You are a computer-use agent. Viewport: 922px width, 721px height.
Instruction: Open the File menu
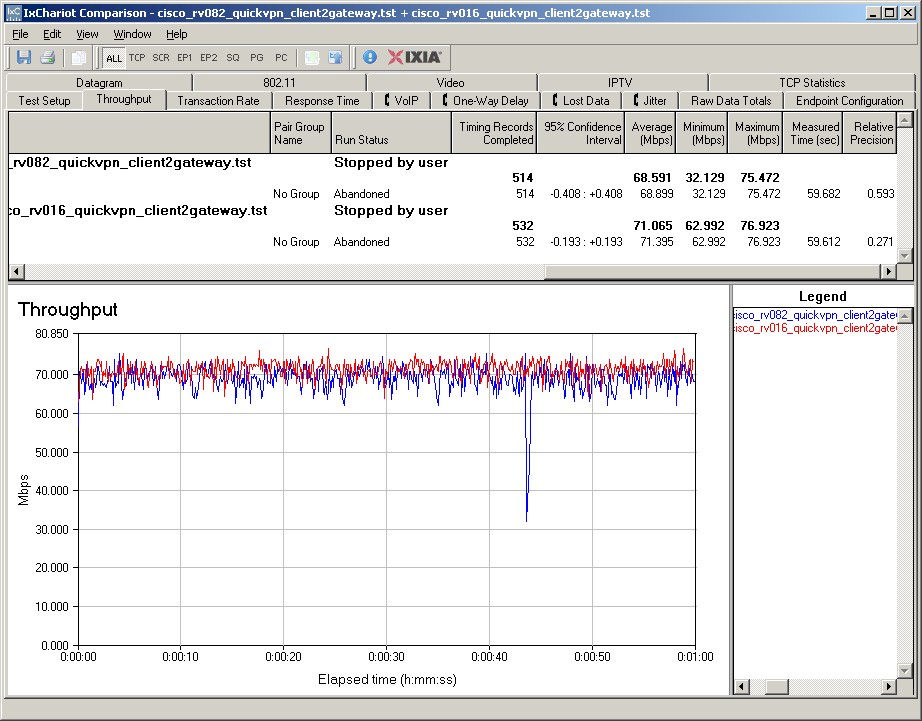tap(20, 34)
